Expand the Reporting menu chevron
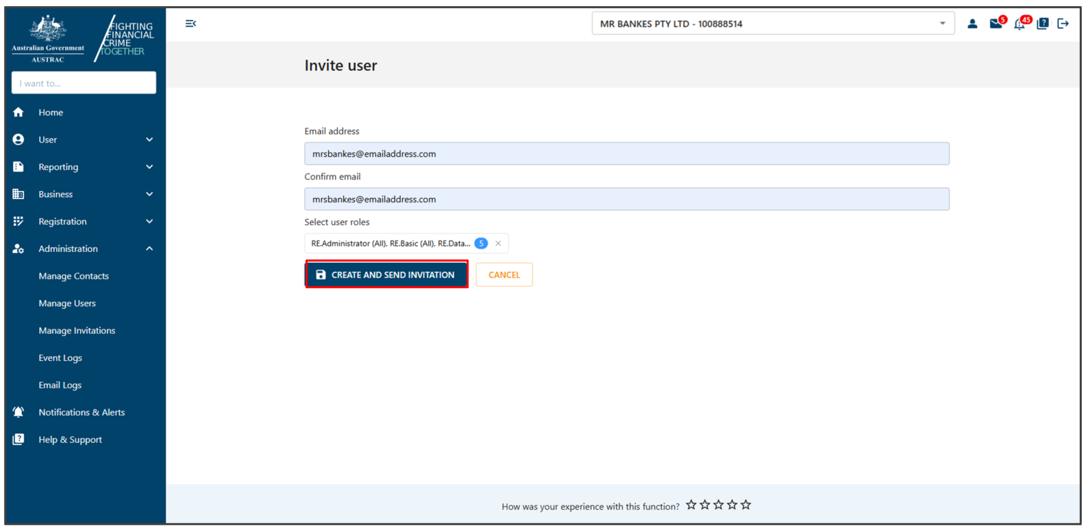The height and width of the screenshot is (530, 1089). [x=149, y=167]
